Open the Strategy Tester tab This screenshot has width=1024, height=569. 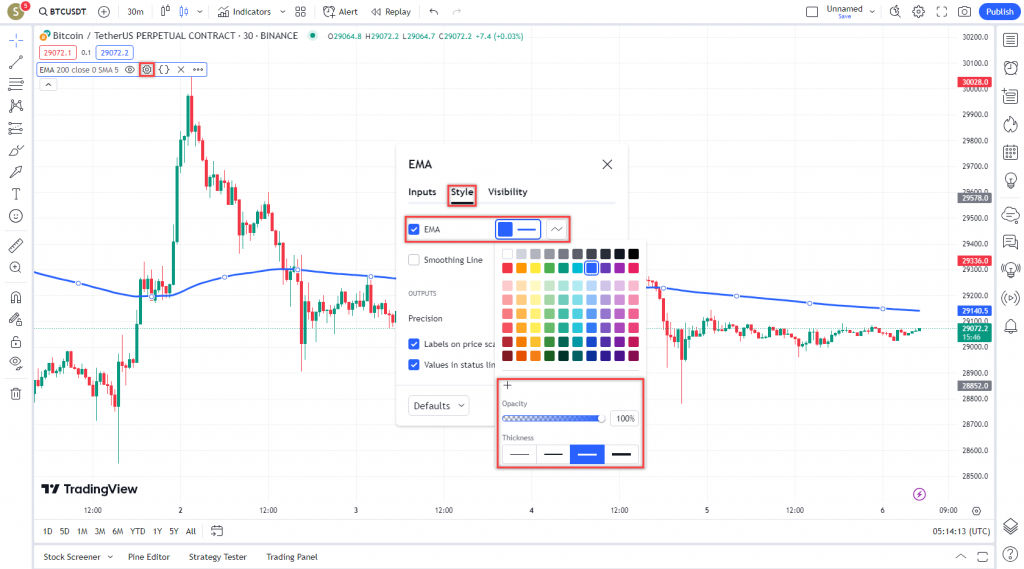point(217,557)
